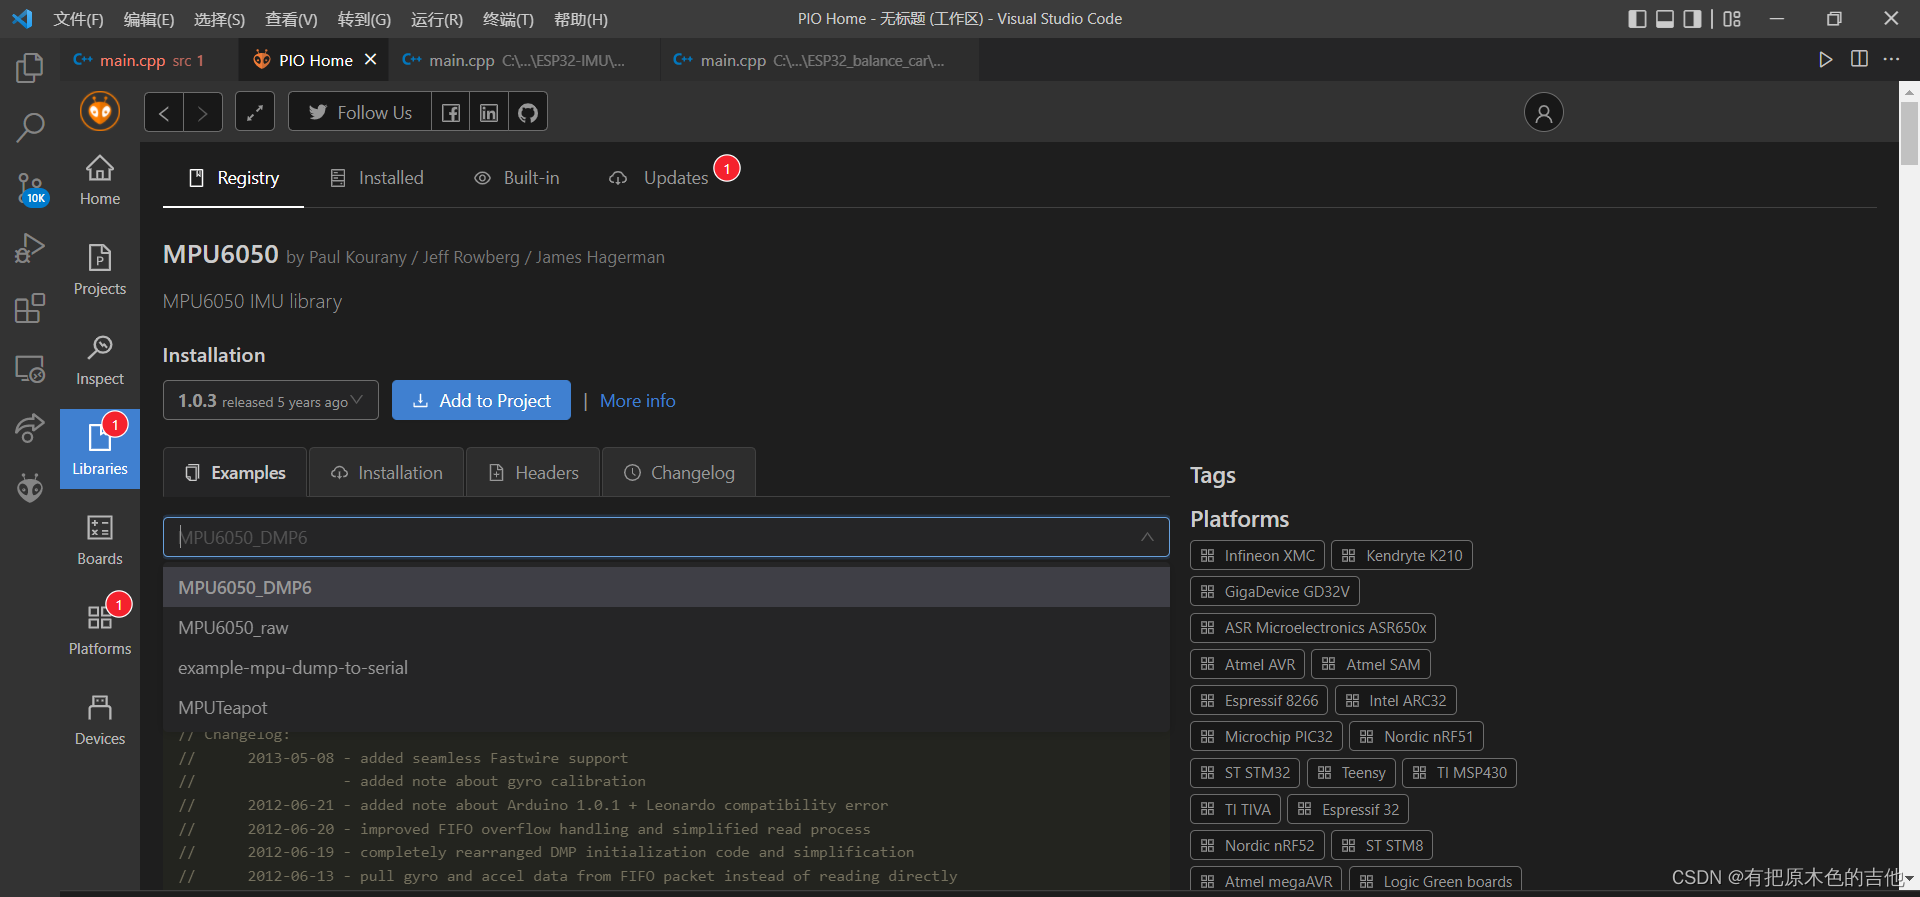Open the Facebook link icon
1920x897 pixels.
point(451,112)
